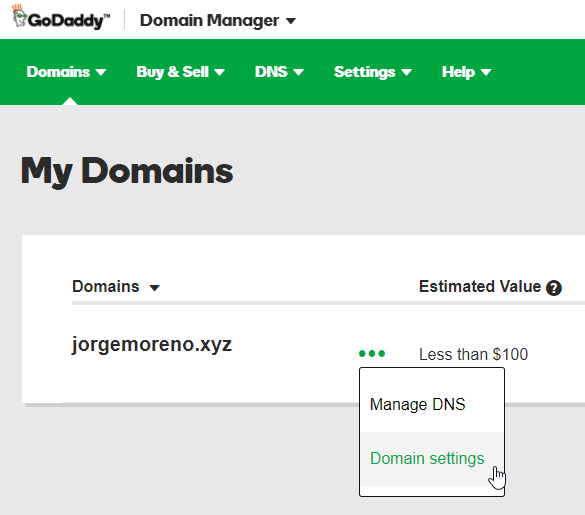Expand the DNS menu
Viewport: 585px width, 515px height.
coord(279,72)
